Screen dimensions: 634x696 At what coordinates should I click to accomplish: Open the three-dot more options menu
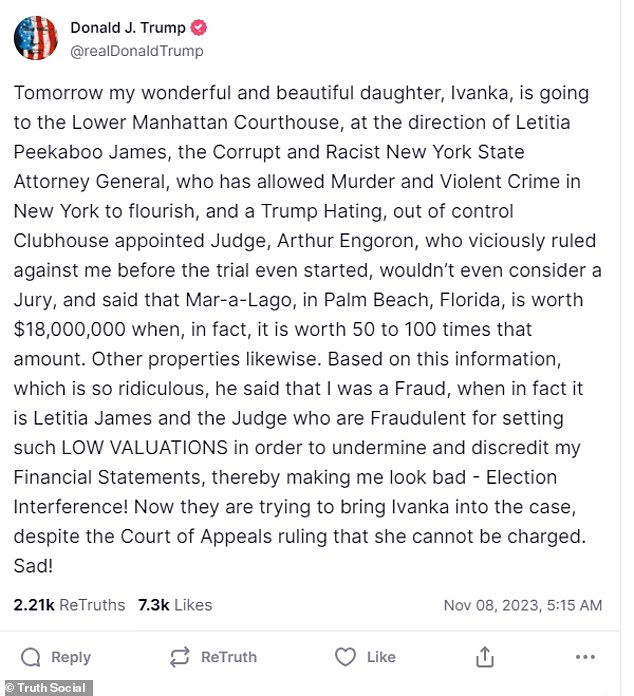pyautogui.click(x=586, y=657)
